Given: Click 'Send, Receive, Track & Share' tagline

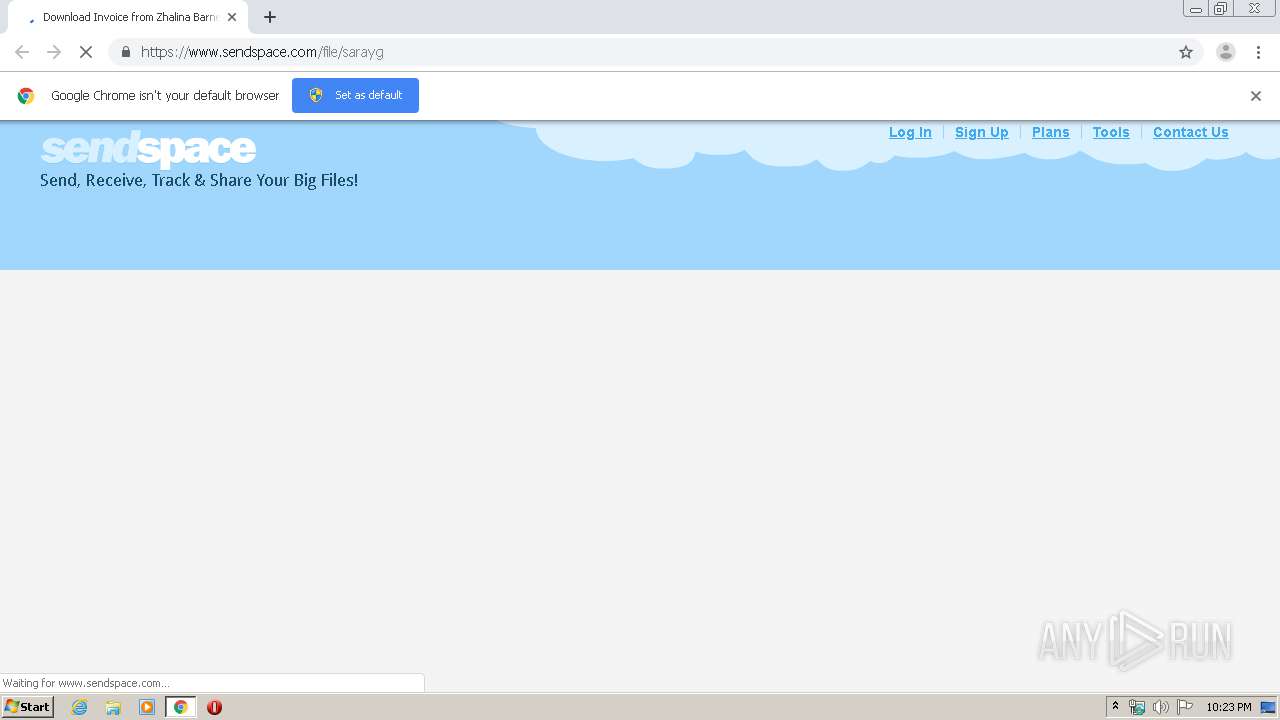Looking at the screenshot, I should click(199, 181).
